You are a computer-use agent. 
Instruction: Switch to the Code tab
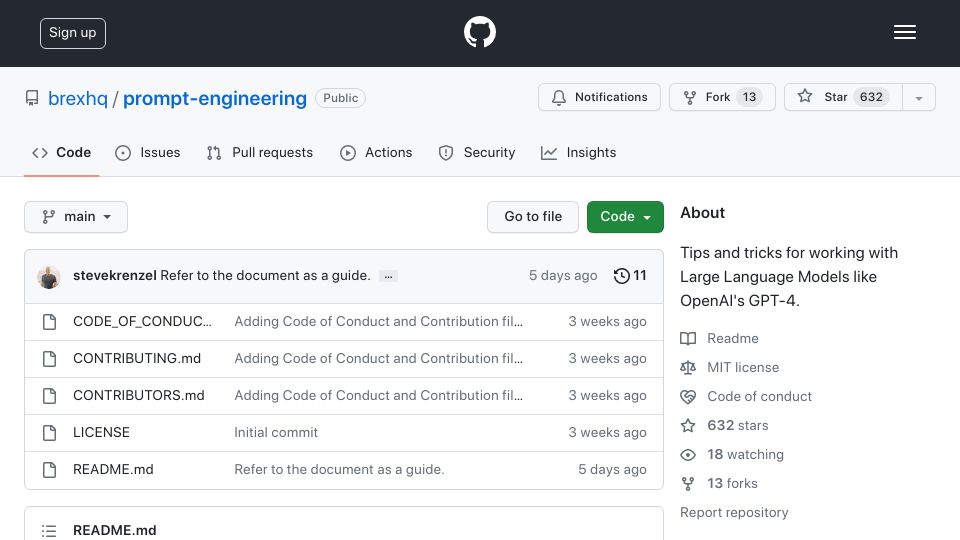pos(62,152)
